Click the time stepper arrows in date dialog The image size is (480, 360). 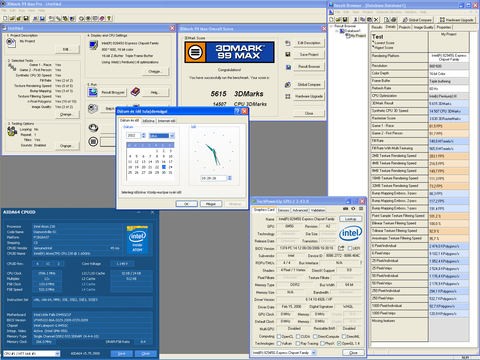click(229, 178)
